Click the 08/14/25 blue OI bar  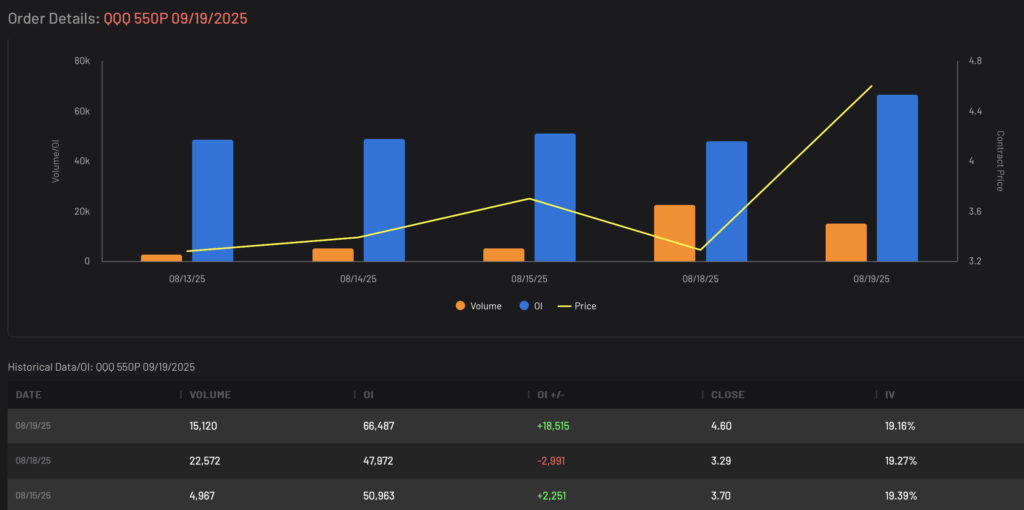pos(384,200)
